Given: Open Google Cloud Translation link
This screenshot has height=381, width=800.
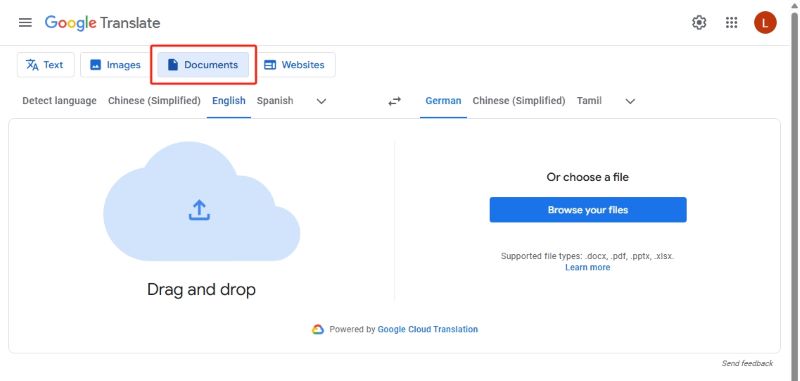Looking at the screenshot, I should [428, 329].
